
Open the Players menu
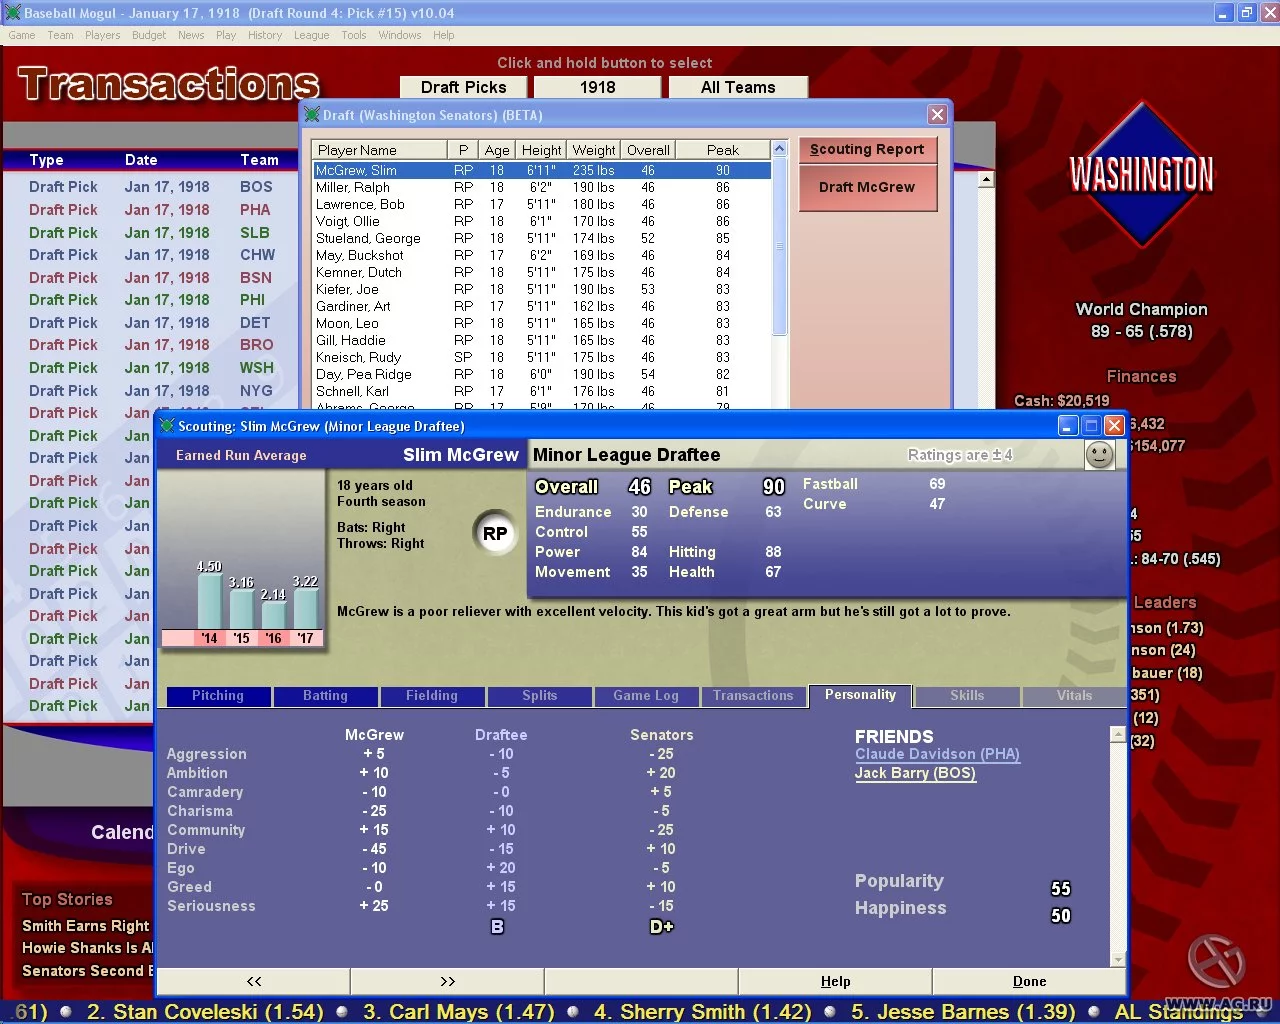pyautogui.click(x=102, y=35)
